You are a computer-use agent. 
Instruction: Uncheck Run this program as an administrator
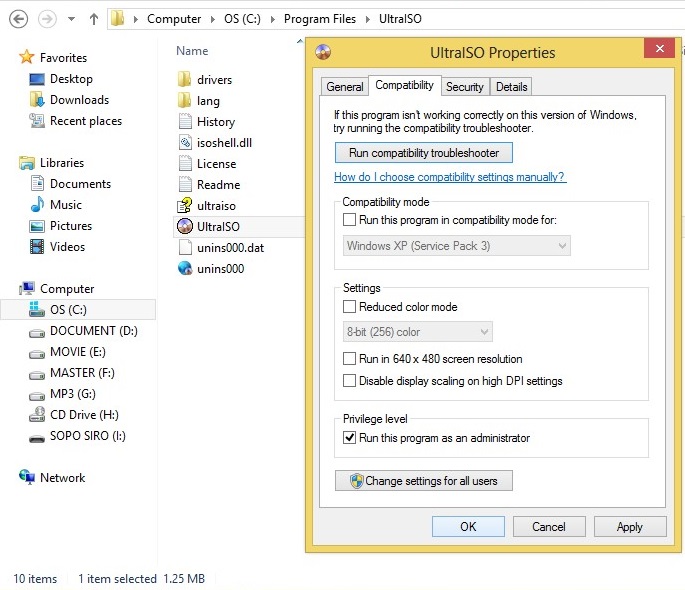click(x=349, y=438)
